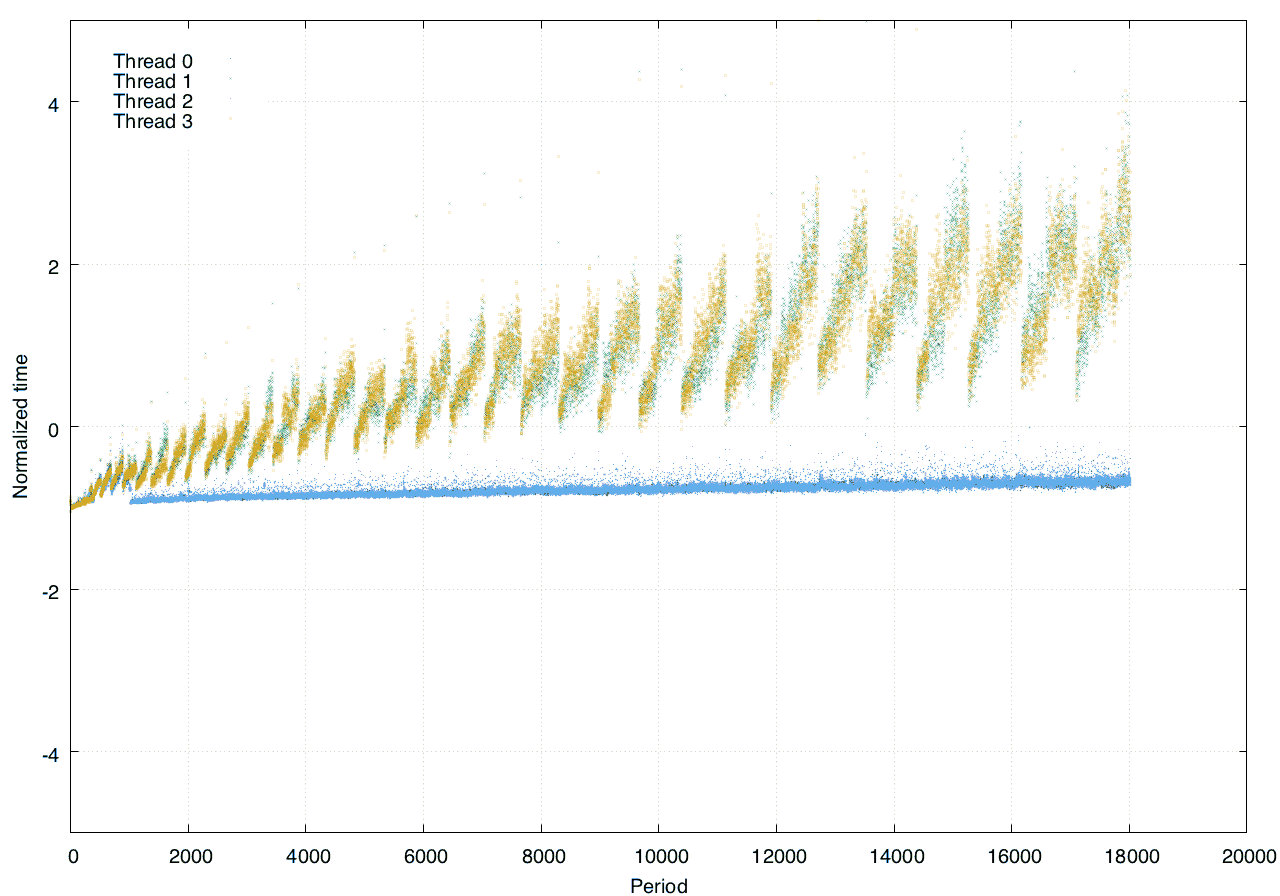
Task: Click the y-axis tick label "-4"
Action: coord(50,754)
